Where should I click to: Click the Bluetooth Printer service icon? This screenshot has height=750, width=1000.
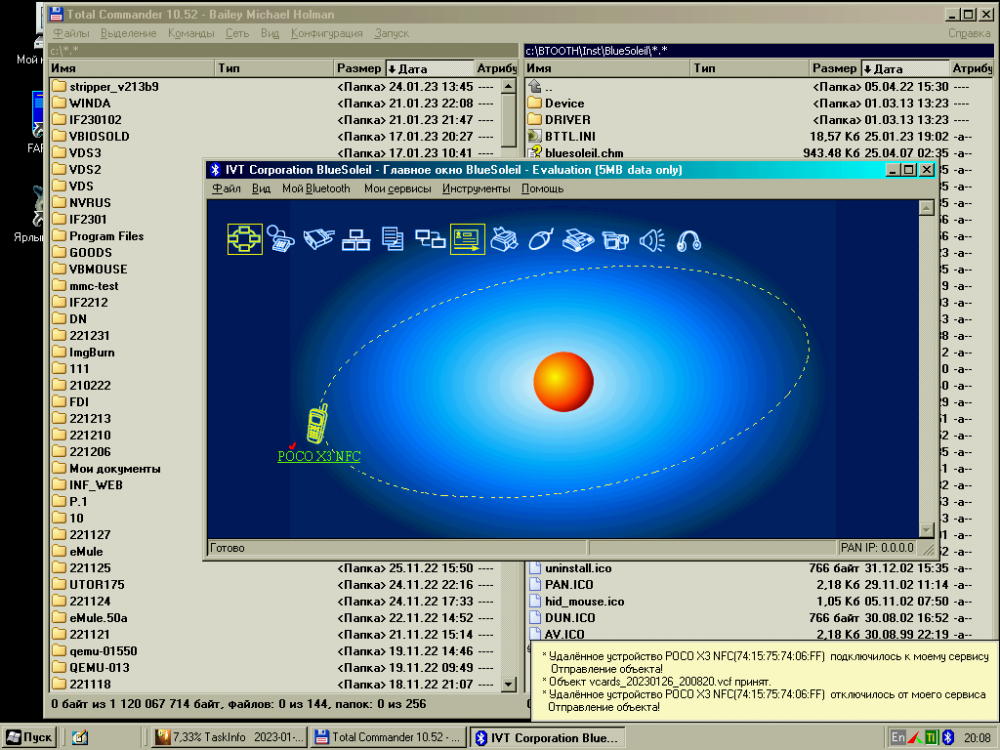[x=505, y=240]
